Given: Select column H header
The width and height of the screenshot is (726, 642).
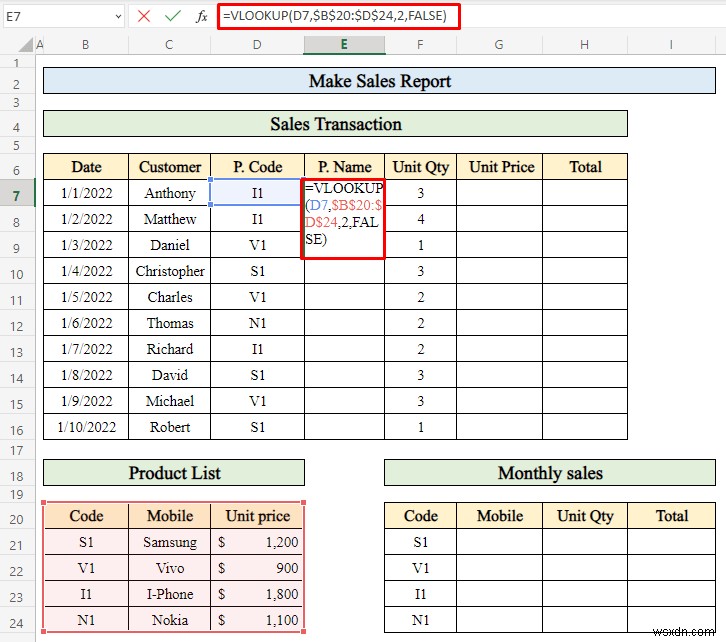Looking at the screenshot, I should pyautogui.click(x=584, y=44).
